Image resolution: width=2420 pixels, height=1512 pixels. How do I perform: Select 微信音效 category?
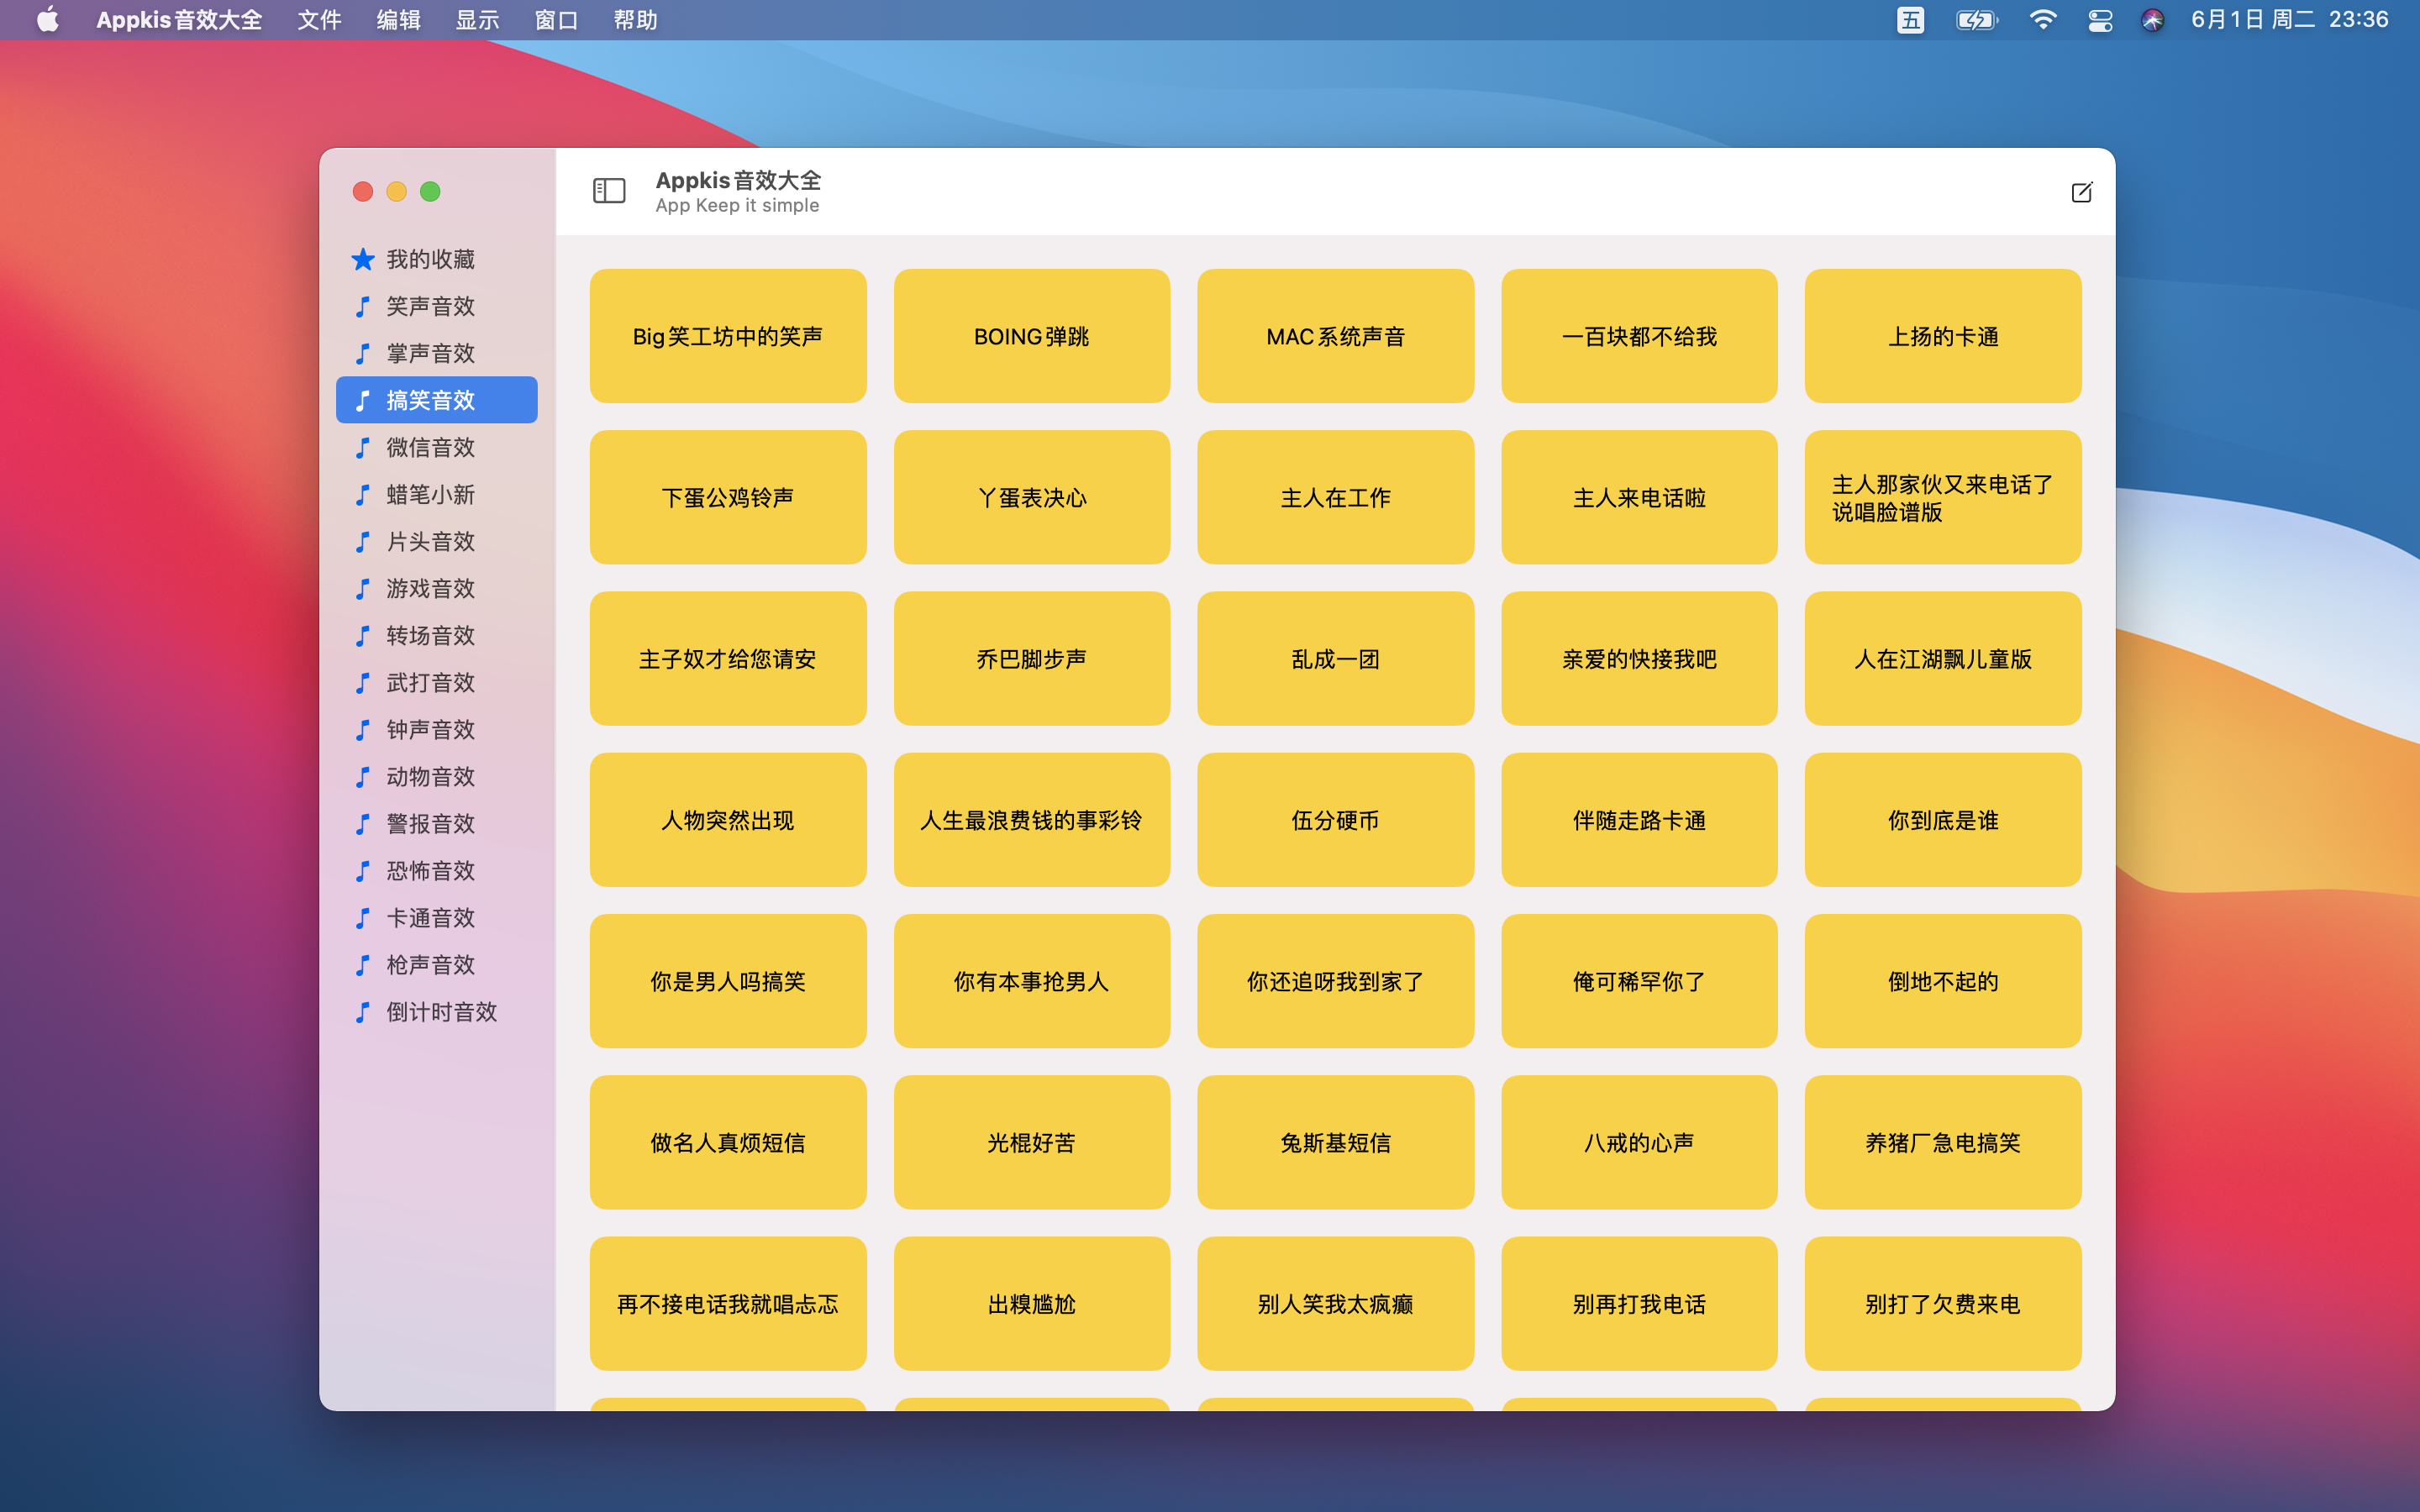(437, 447)
